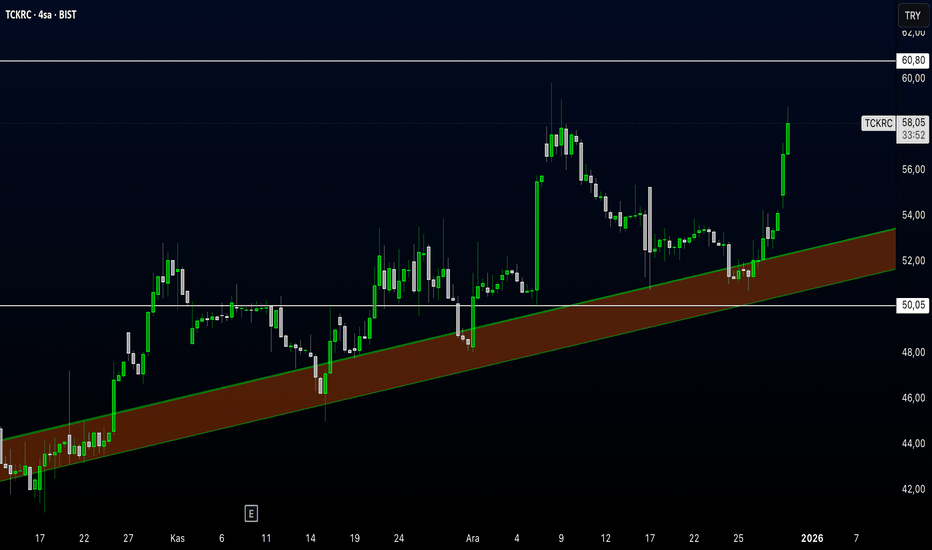
Task: Click the 52,00 price scale label
Action: pyautogui.click(x=913, y=260)
